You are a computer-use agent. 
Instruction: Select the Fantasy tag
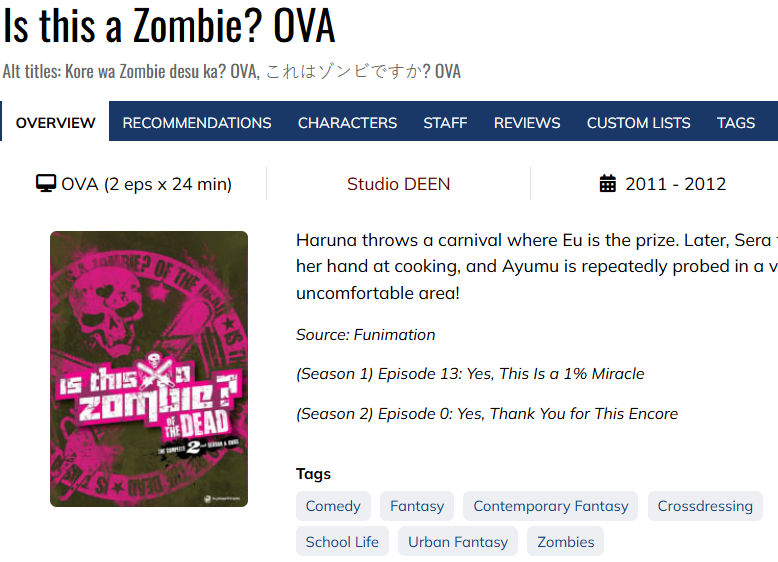point(417,506)
